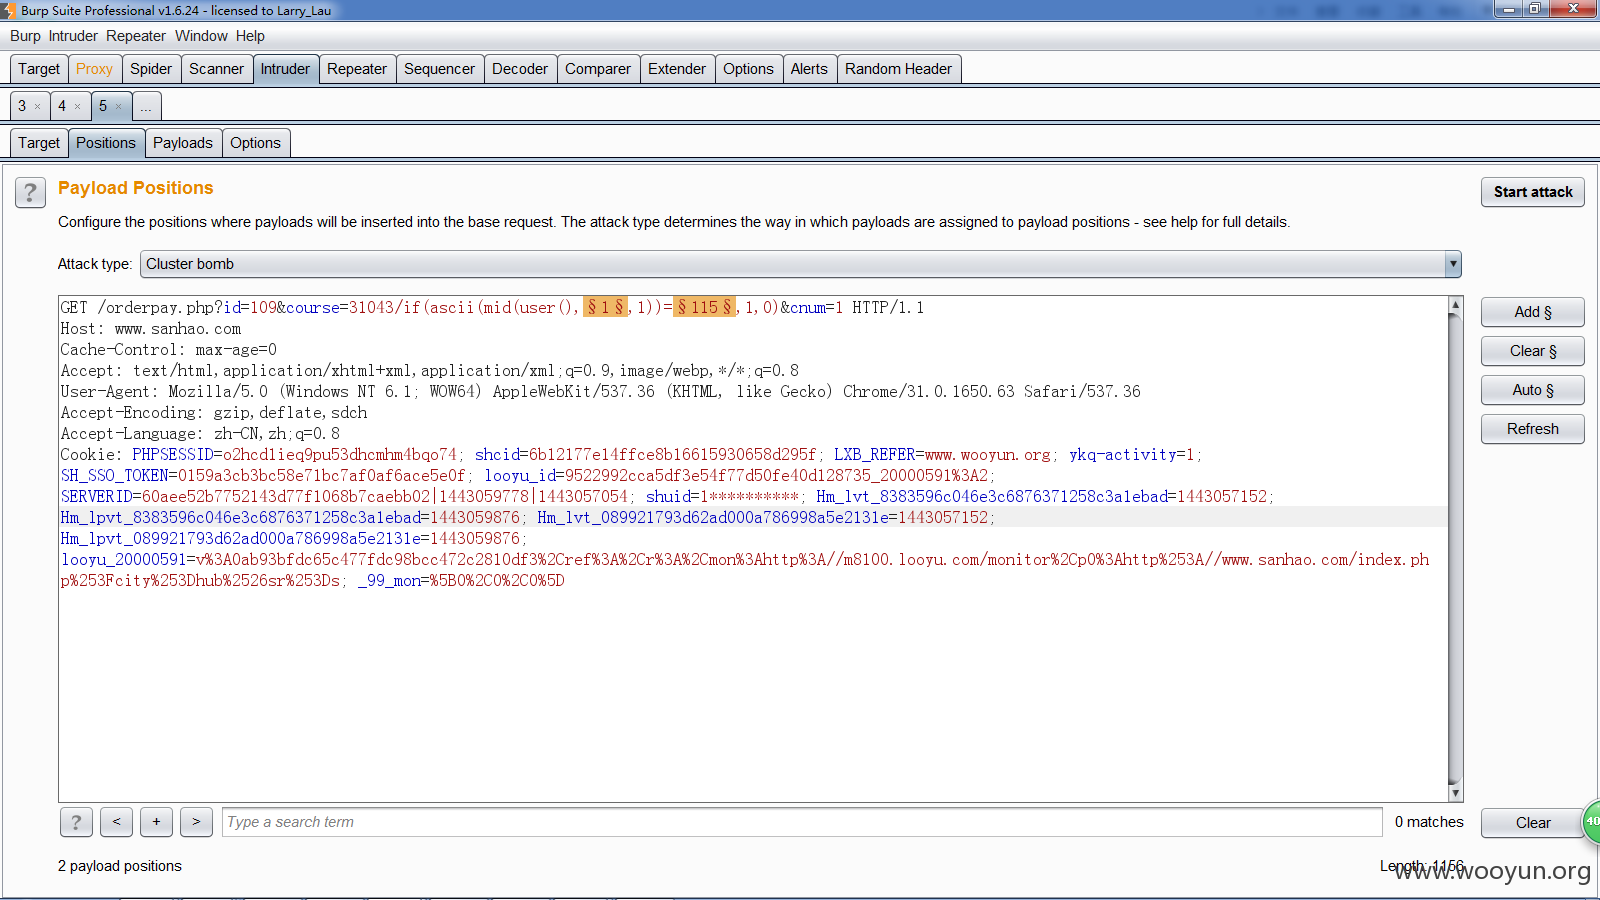Click the Cache-Control: max-age=0 line

point(168,350)
